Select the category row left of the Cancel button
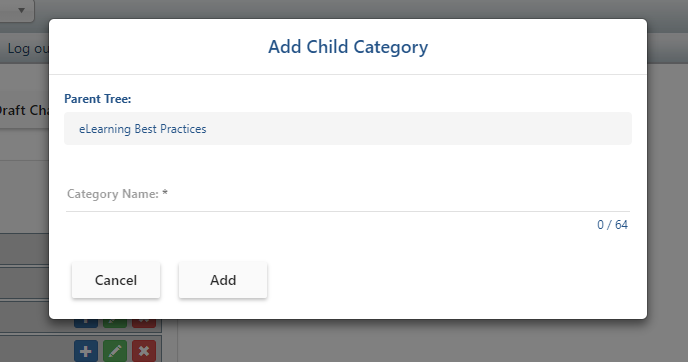The image size is (688, 362). (x=24, y=283)
